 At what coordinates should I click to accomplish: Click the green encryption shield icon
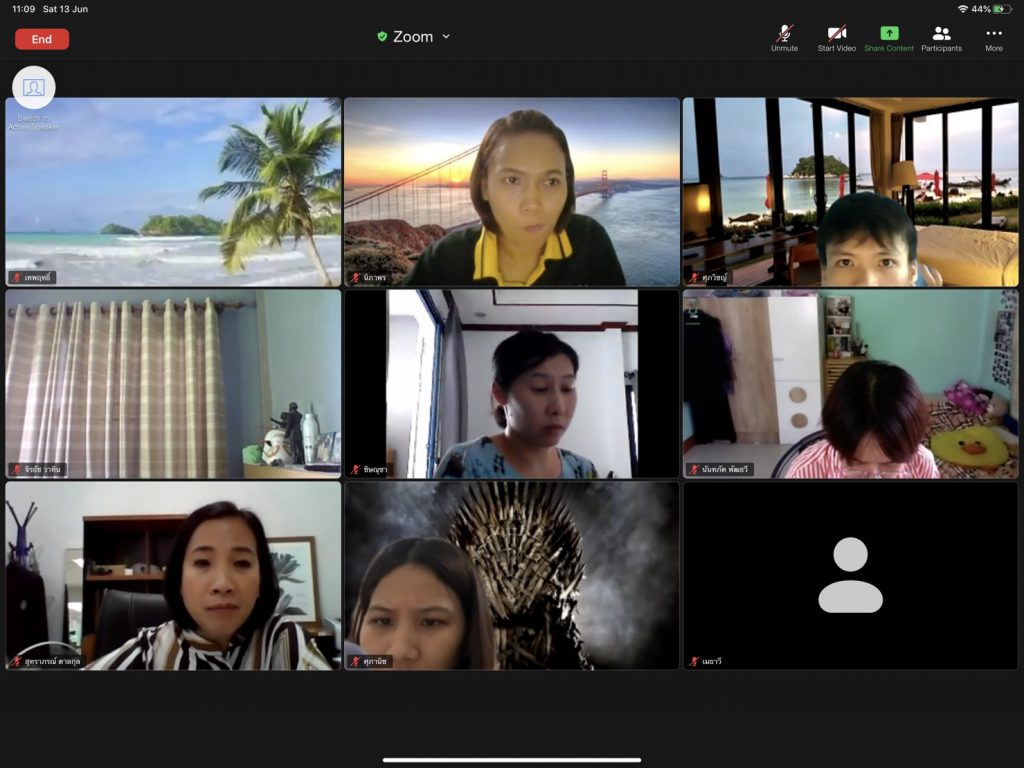pos(382,37)
